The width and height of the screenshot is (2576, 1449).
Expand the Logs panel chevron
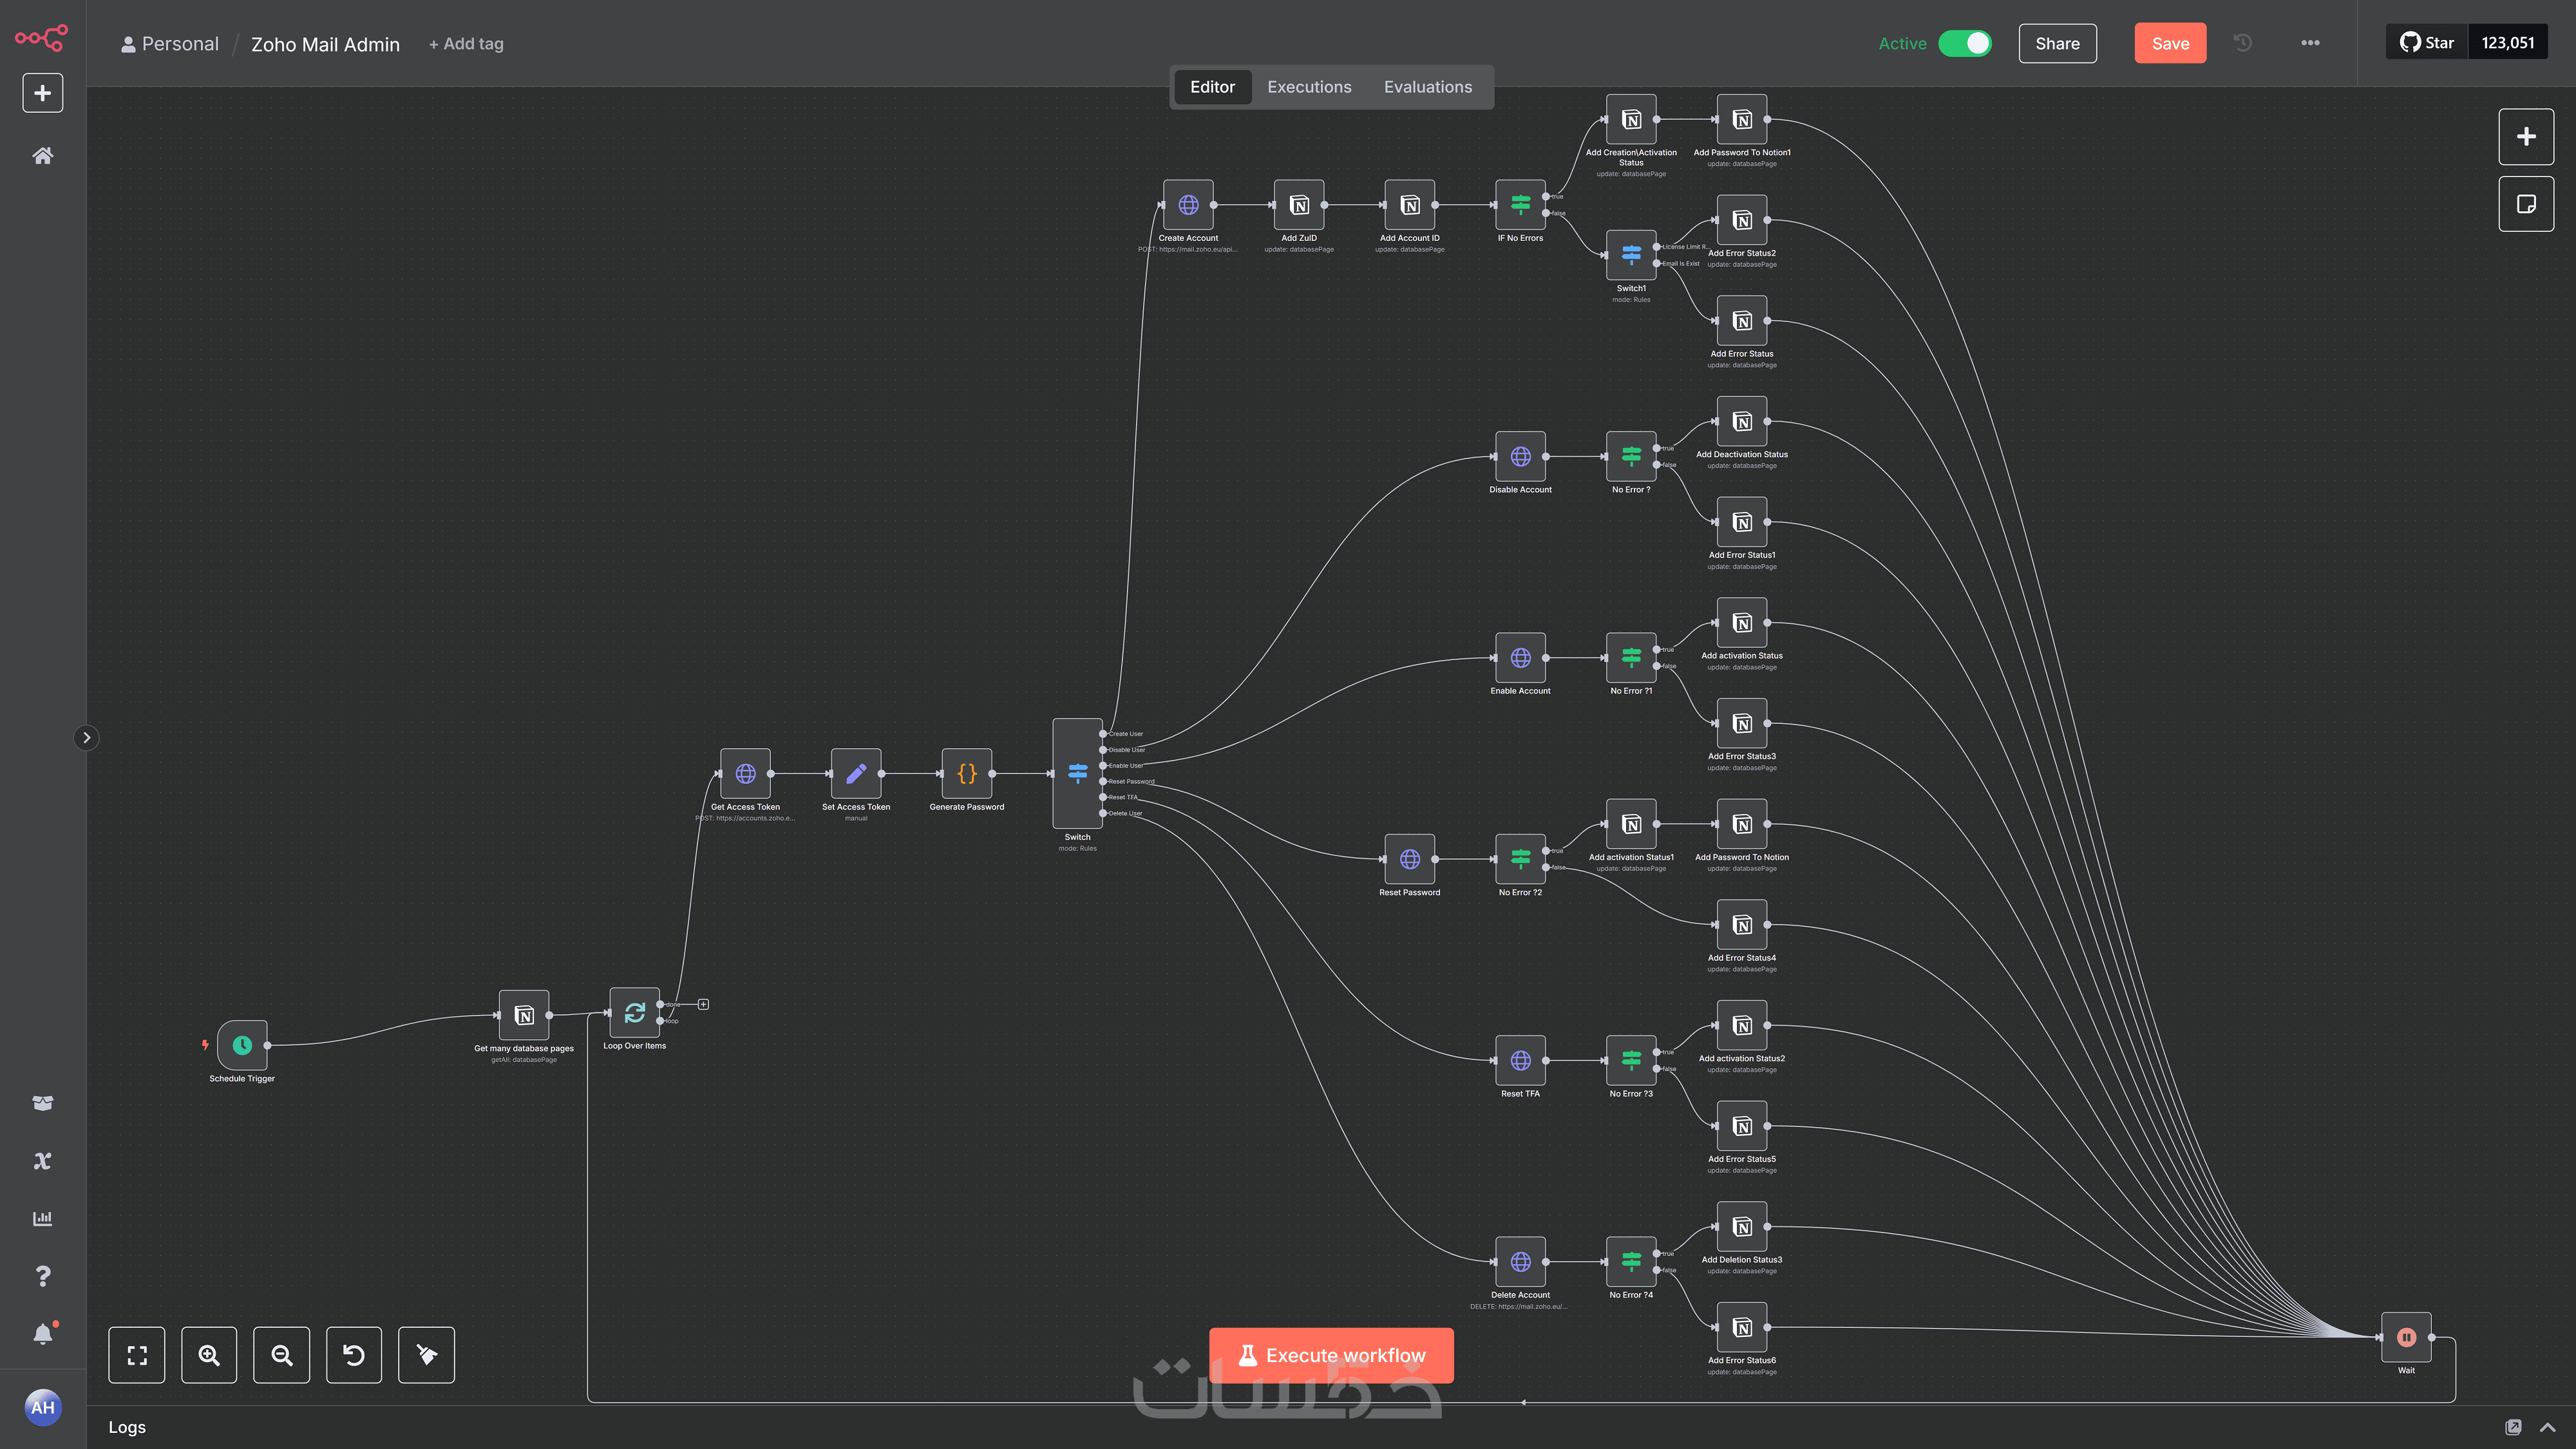tap(2547, 1427)
